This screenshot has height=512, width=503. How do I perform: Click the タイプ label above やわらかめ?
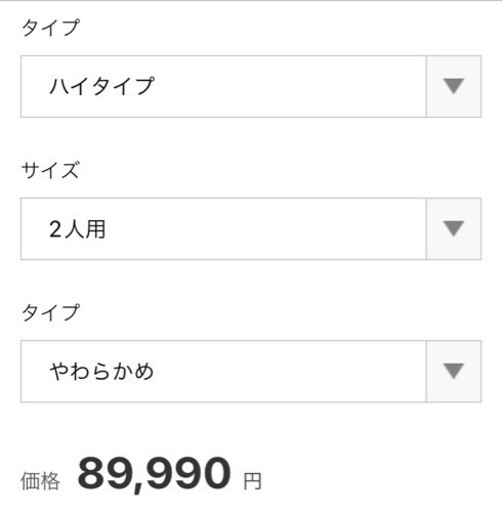[x=50, y=312]
